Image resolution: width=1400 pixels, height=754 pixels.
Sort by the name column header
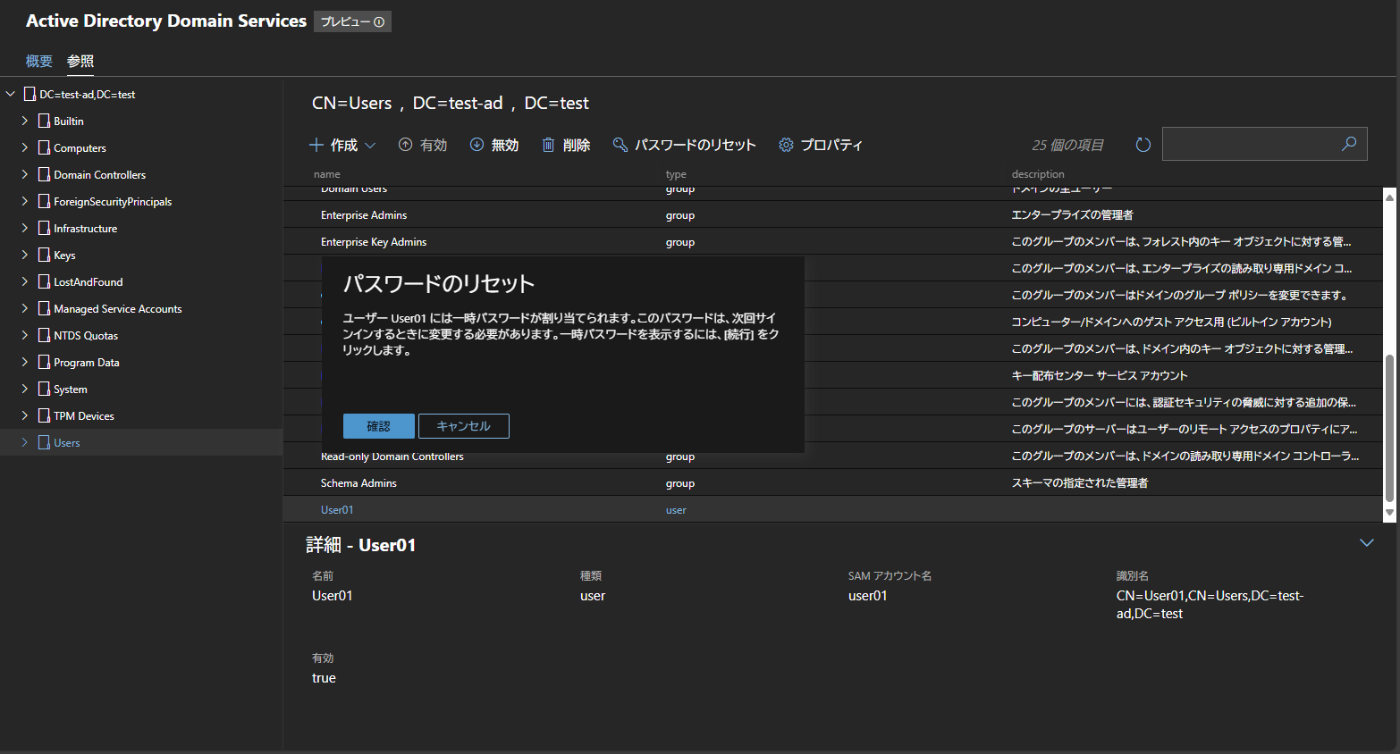tap(327, 174)
